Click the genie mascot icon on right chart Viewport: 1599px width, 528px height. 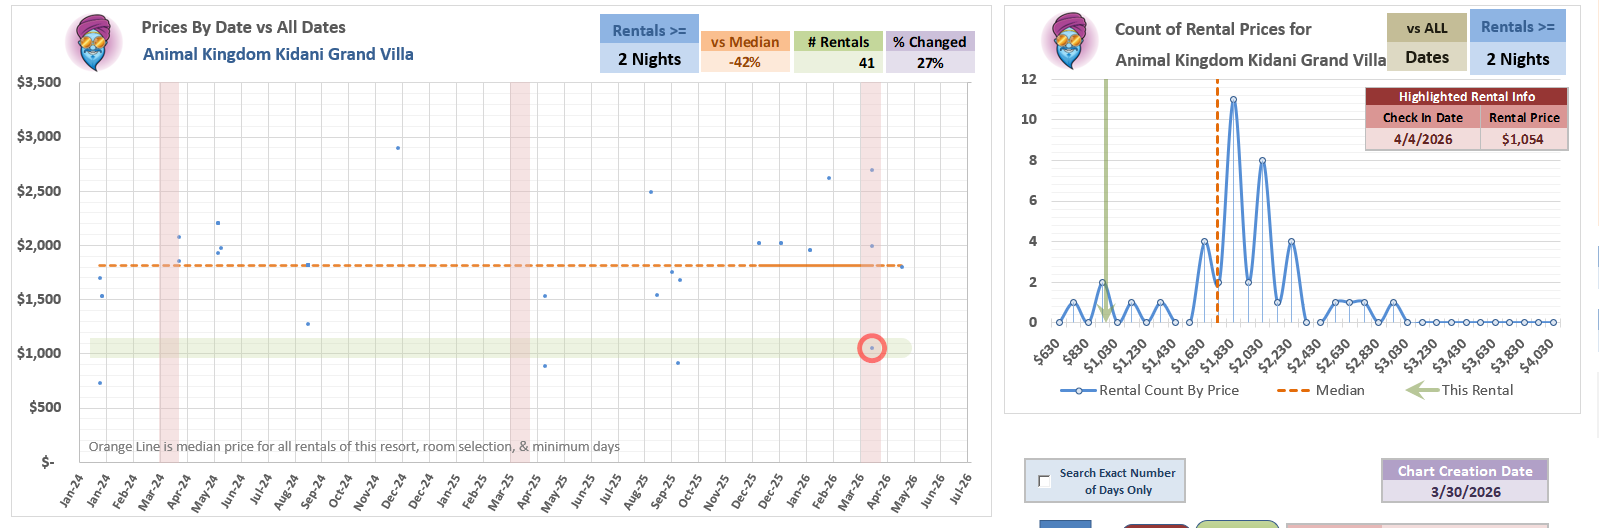(1069, 41)
